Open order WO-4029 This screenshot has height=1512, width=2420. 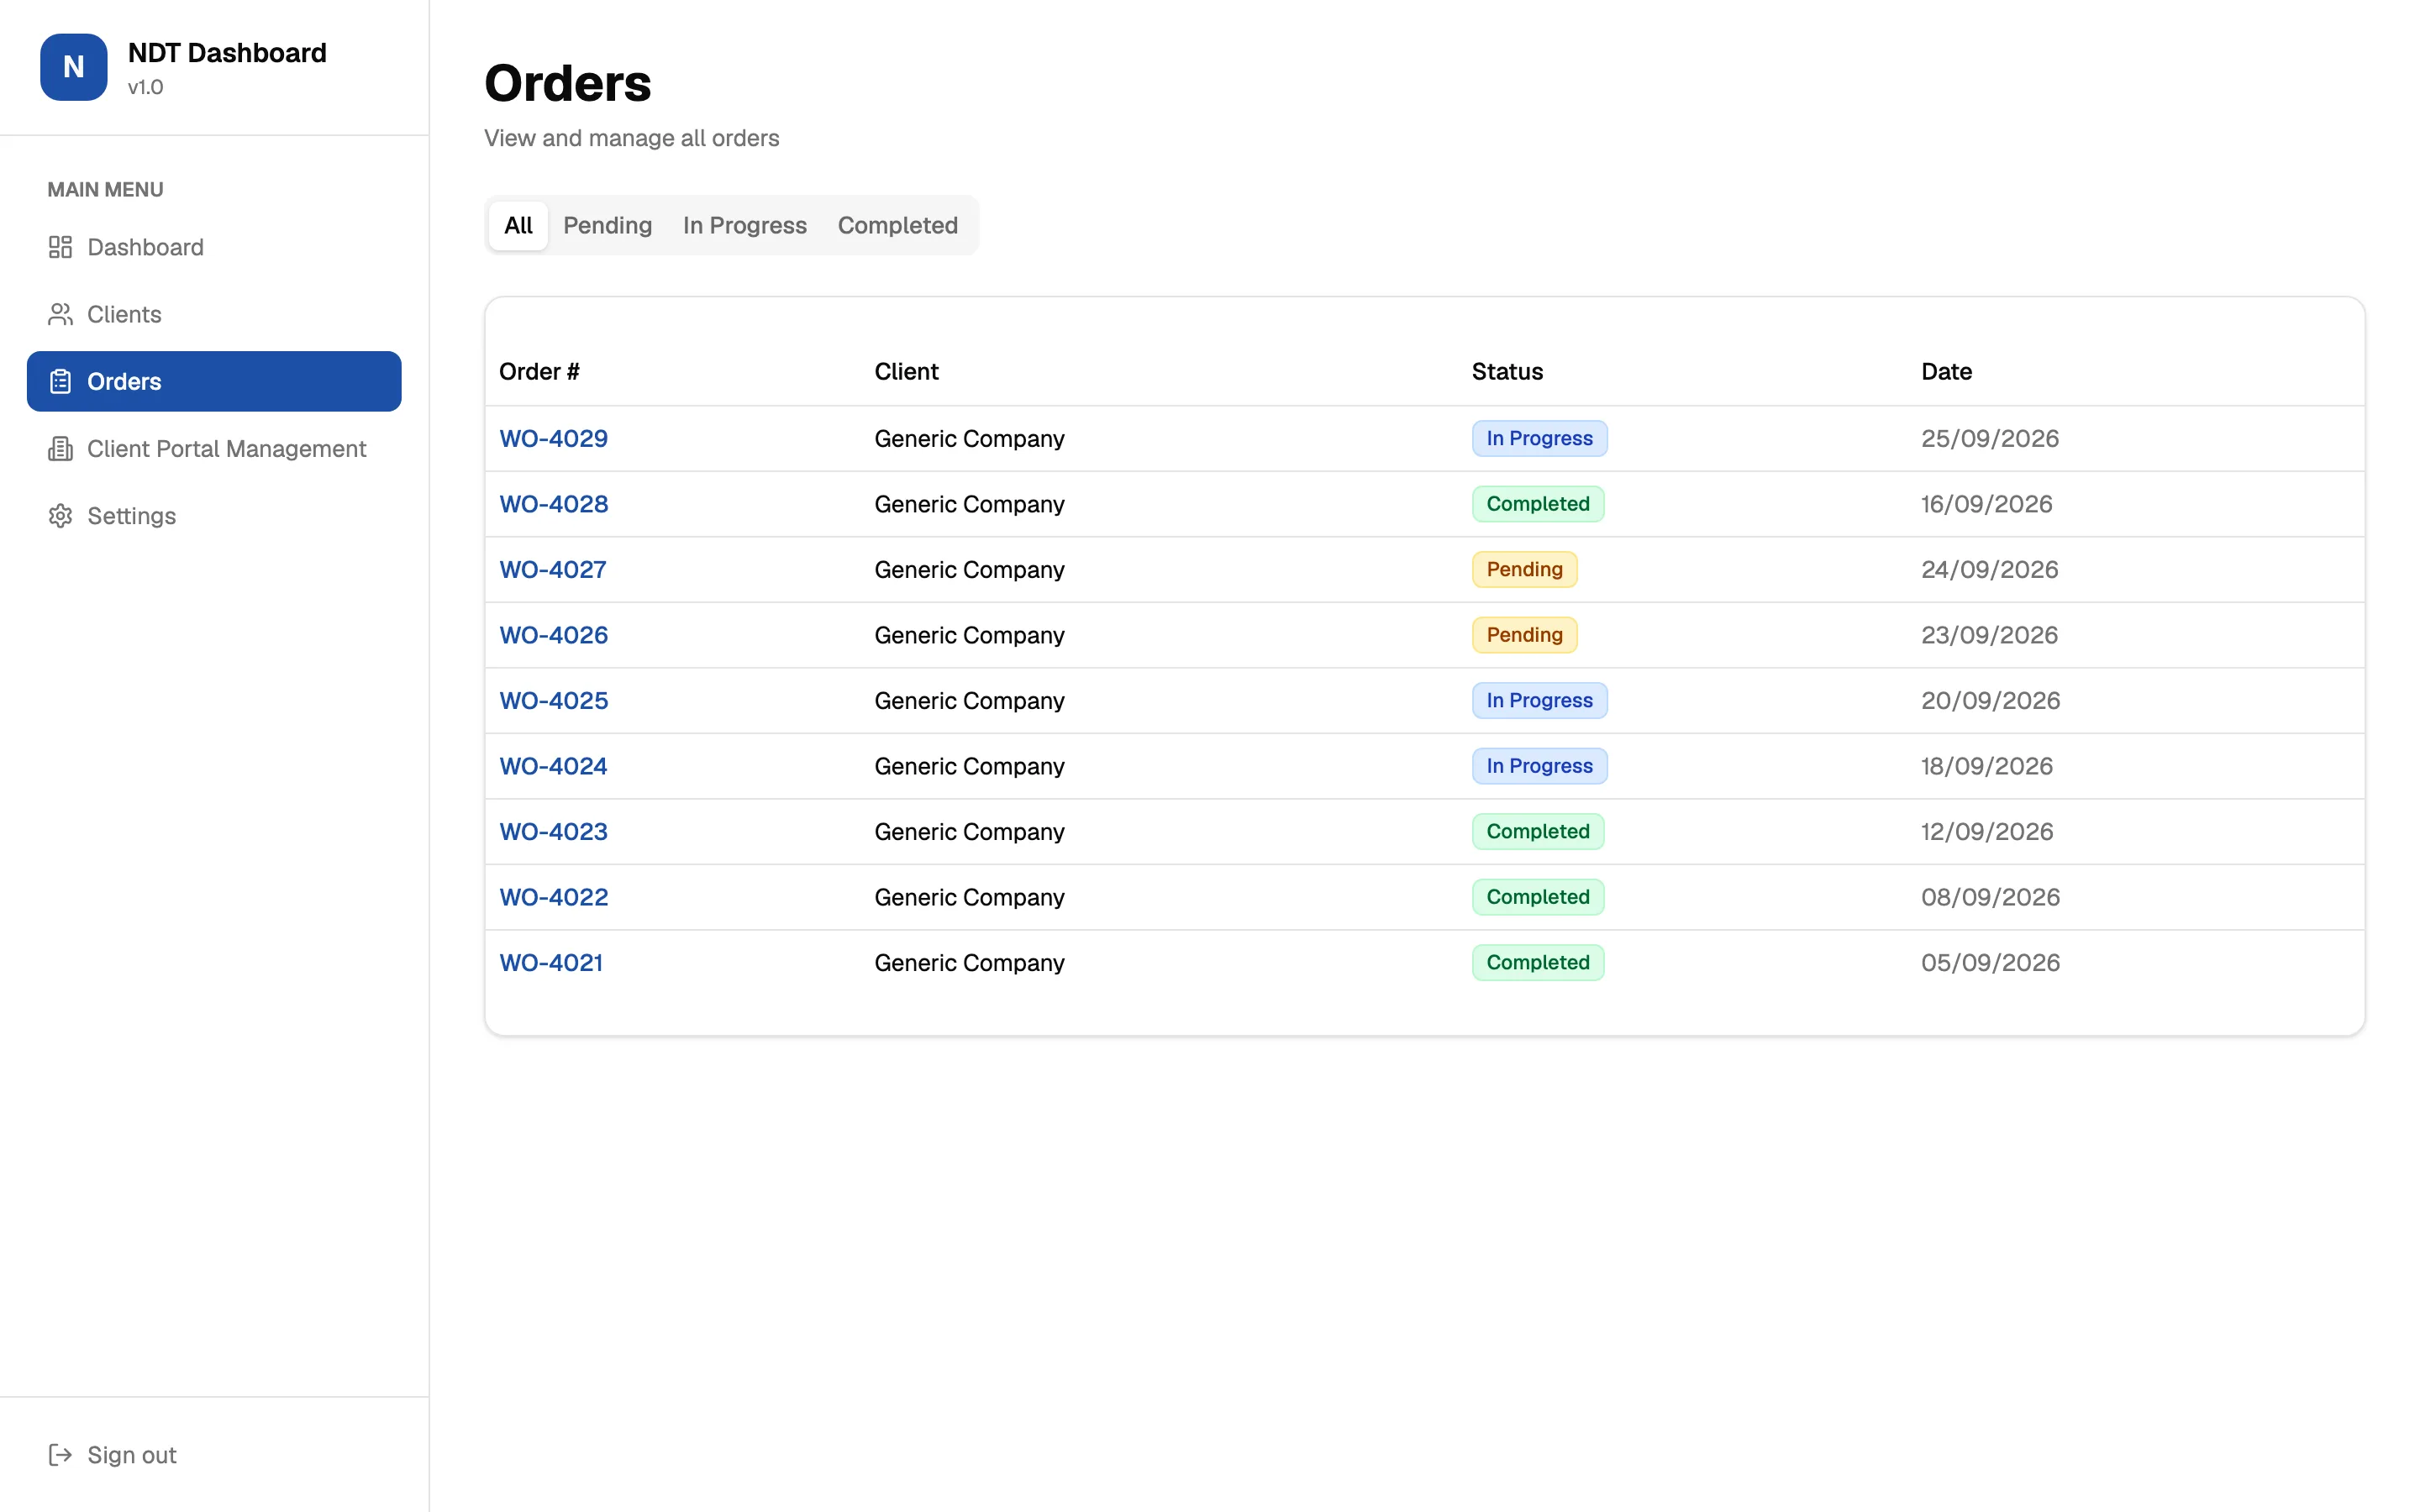[x=553, y=438]
